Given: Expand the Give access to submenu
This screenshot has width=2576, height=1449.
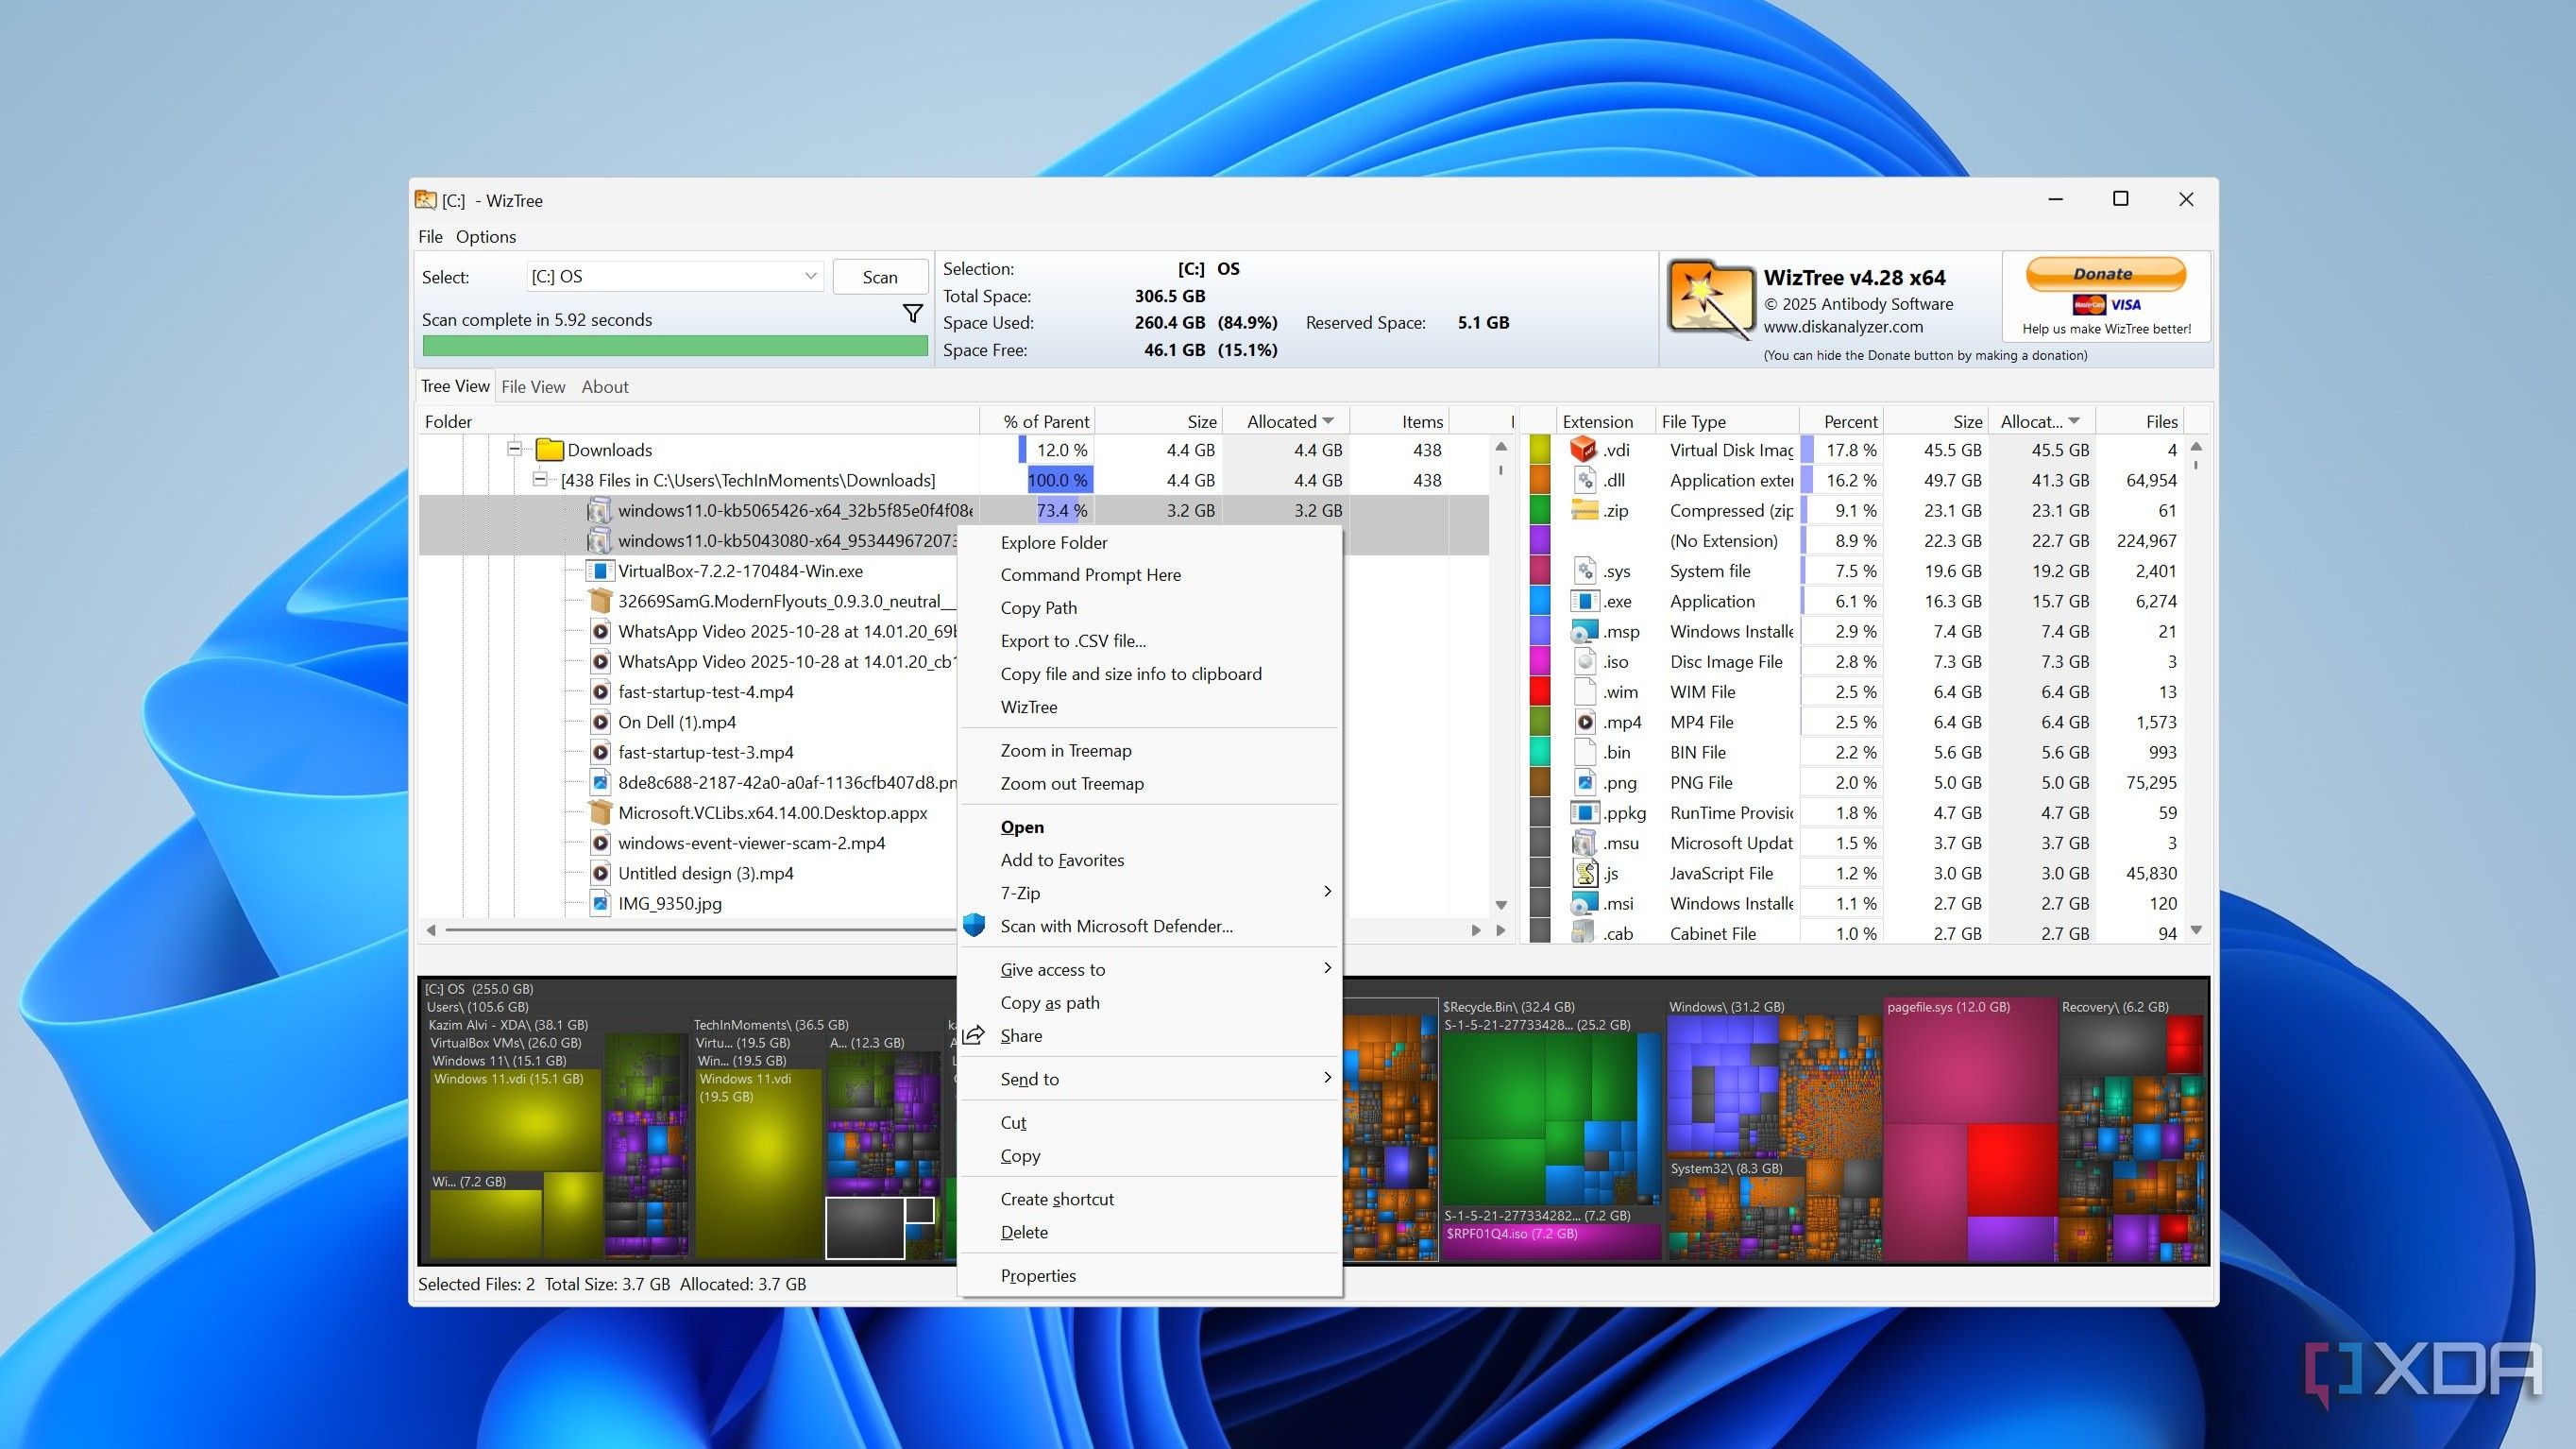Looking at the screenshot, I should [1327, 968].
